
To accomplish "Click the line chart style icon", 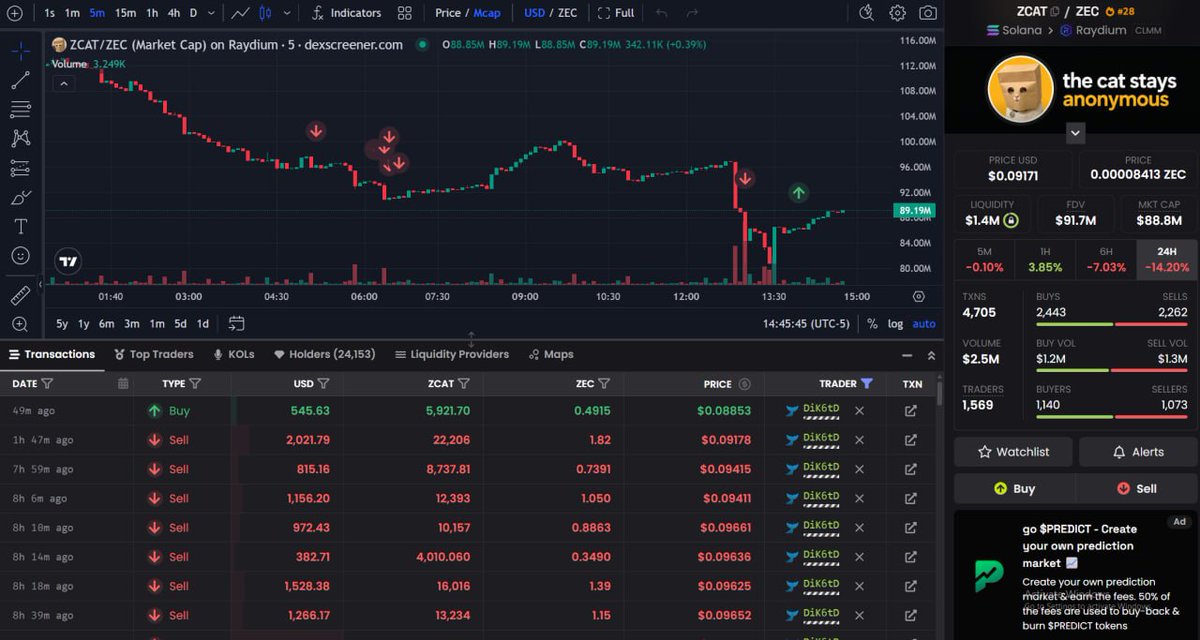I will pyautogui.click(x=241, y=13).
